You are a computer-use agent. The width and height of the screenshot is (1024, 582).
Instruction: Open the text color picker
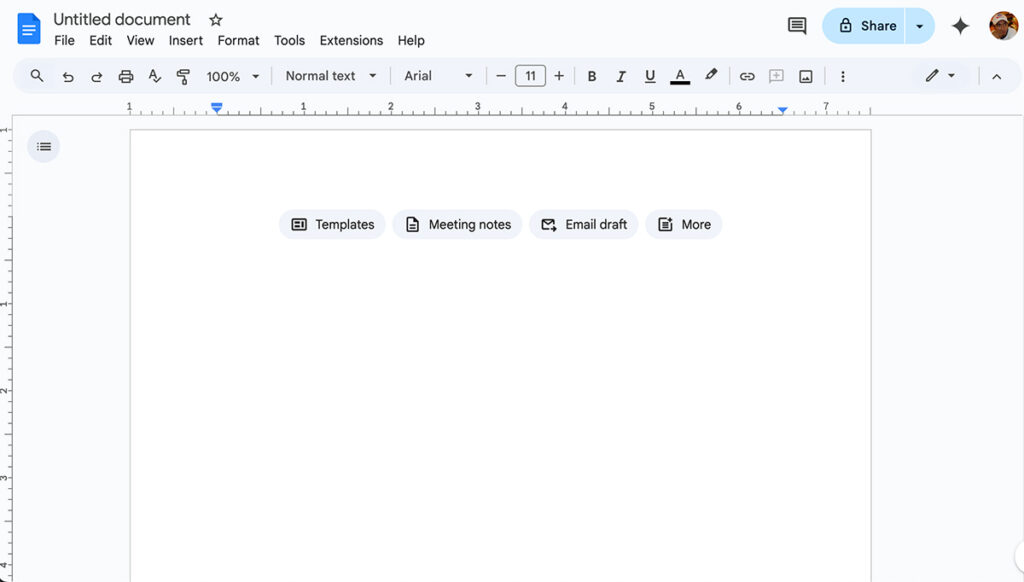[x=680, y=75]
